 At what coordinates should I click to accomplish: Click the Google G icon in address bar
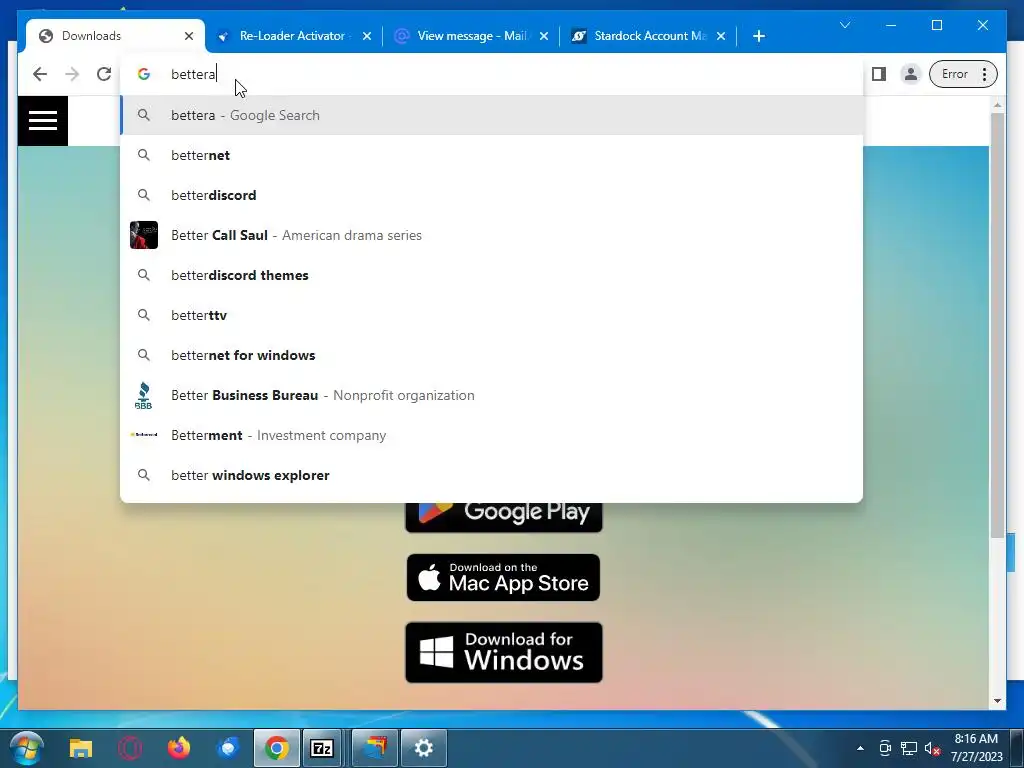(x=144, y=74)
